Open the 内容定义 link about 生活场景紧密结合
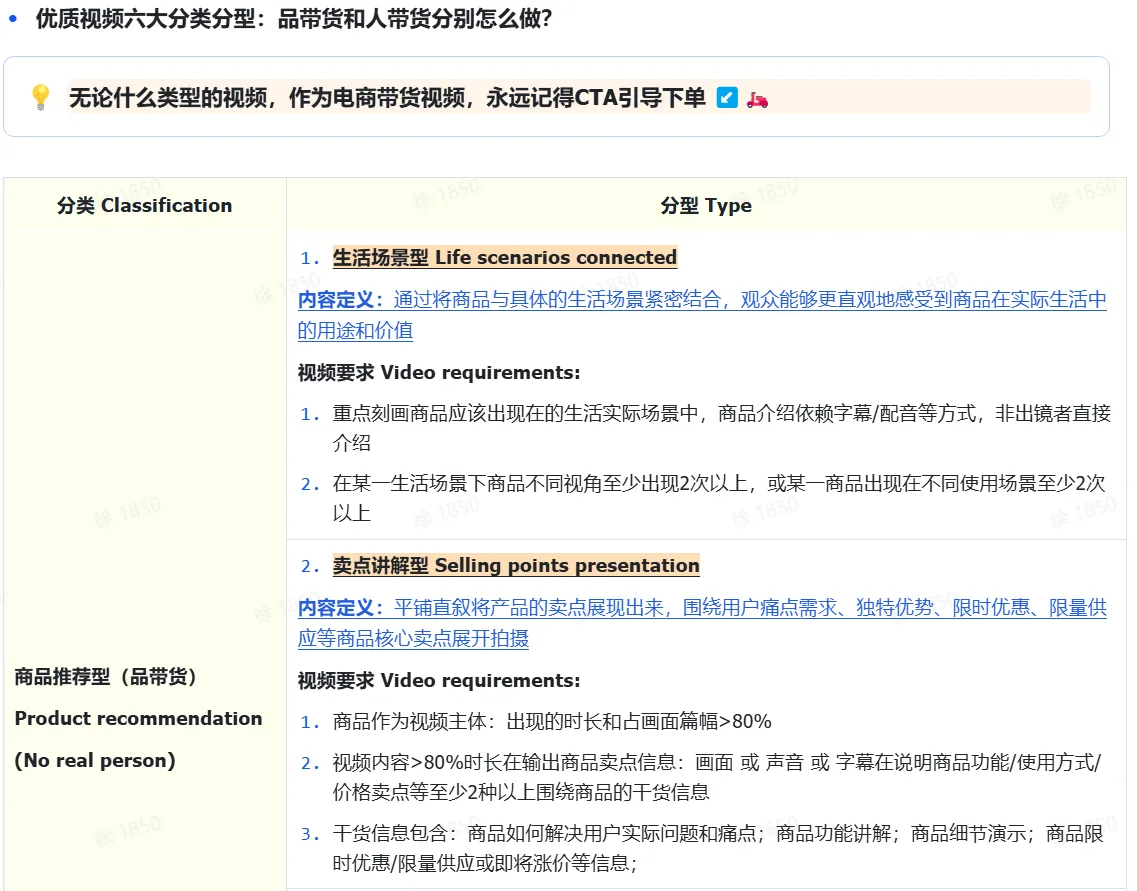The height and width of the screenshot is (891, 1137). tap(702, 315)
